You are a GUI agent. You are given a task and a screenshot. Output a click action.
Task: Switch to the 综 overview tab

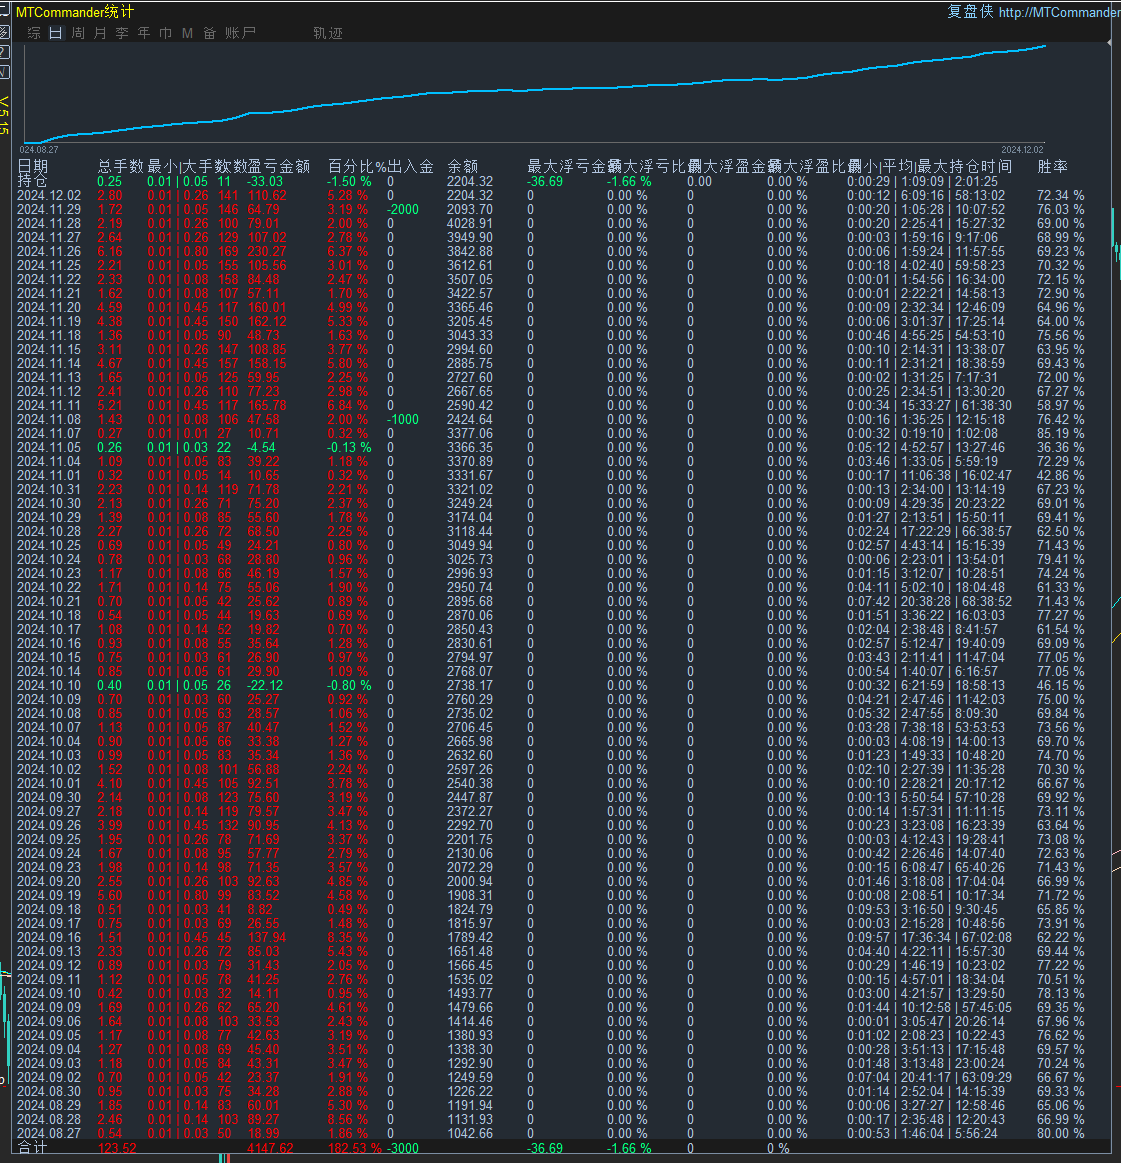click(x=34, y=33)
